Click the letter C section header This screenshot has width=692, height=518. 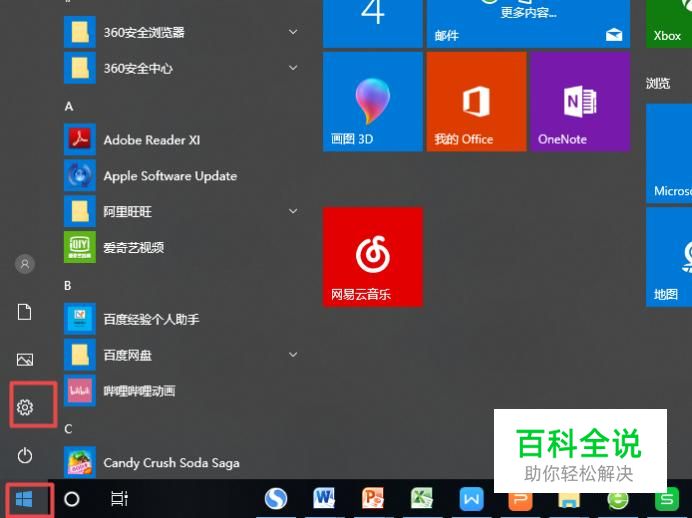[x=68, y=429]
